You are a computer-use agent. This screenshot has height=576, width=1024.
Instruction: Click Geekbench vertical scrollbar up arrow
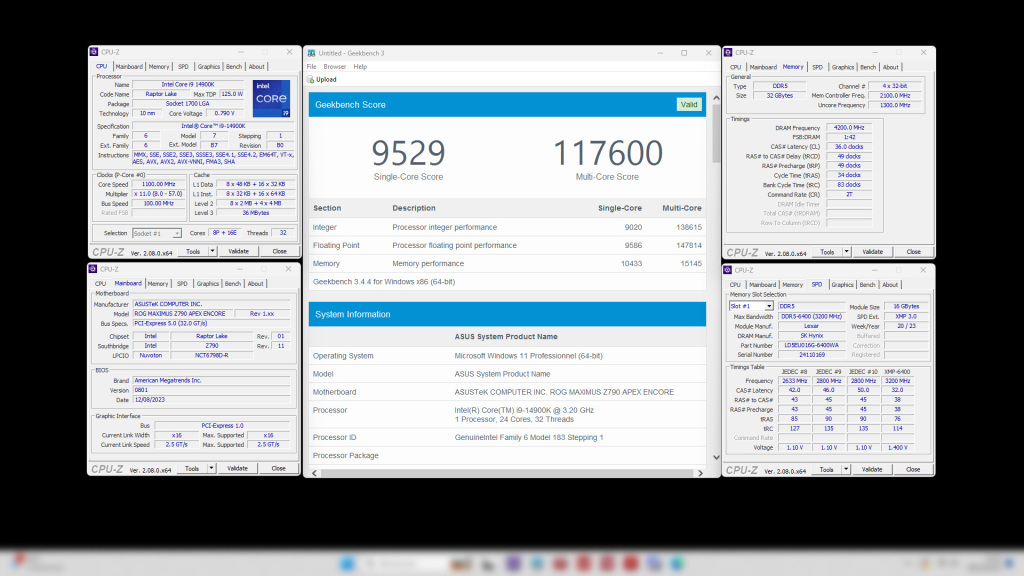pyautogui.click(x=716, y=98)
